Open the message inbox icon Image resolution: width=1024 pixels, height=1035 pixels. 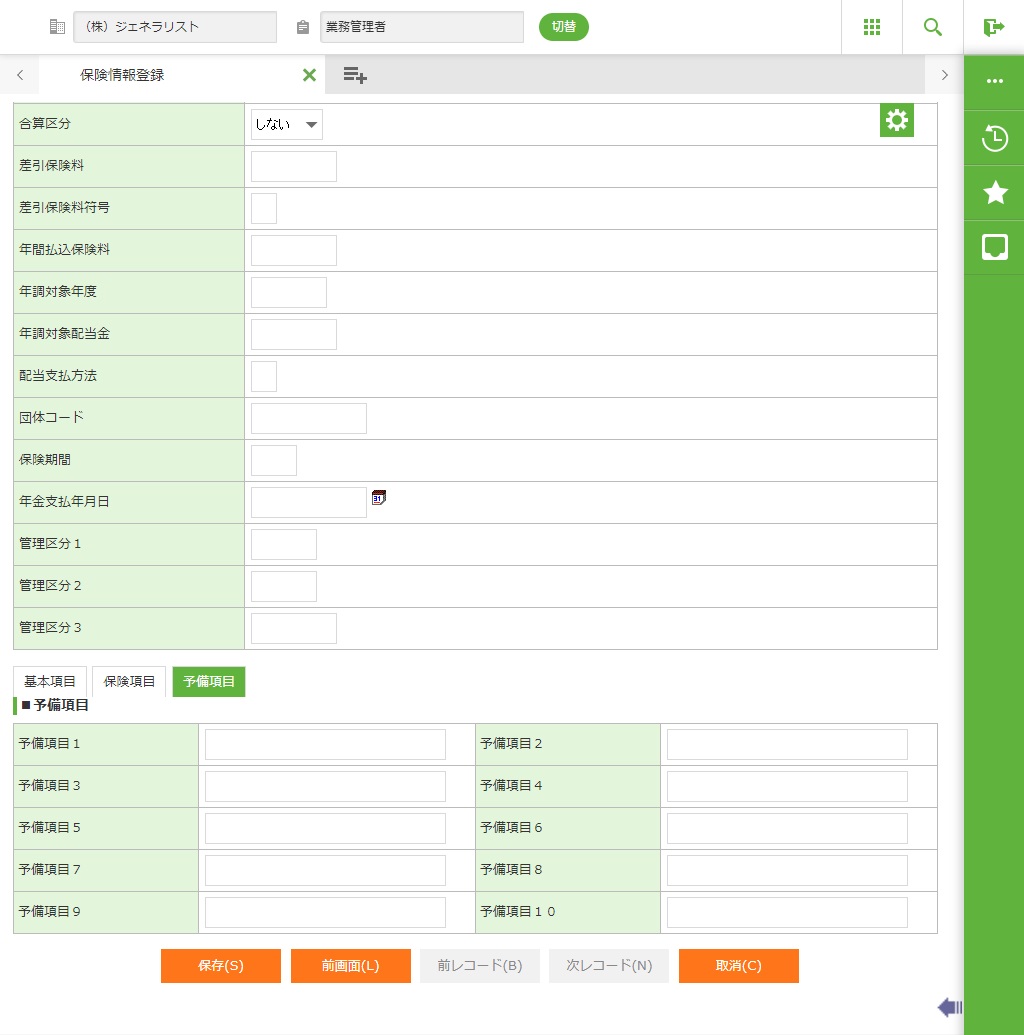pyautogui.click(x=994, y=247)
